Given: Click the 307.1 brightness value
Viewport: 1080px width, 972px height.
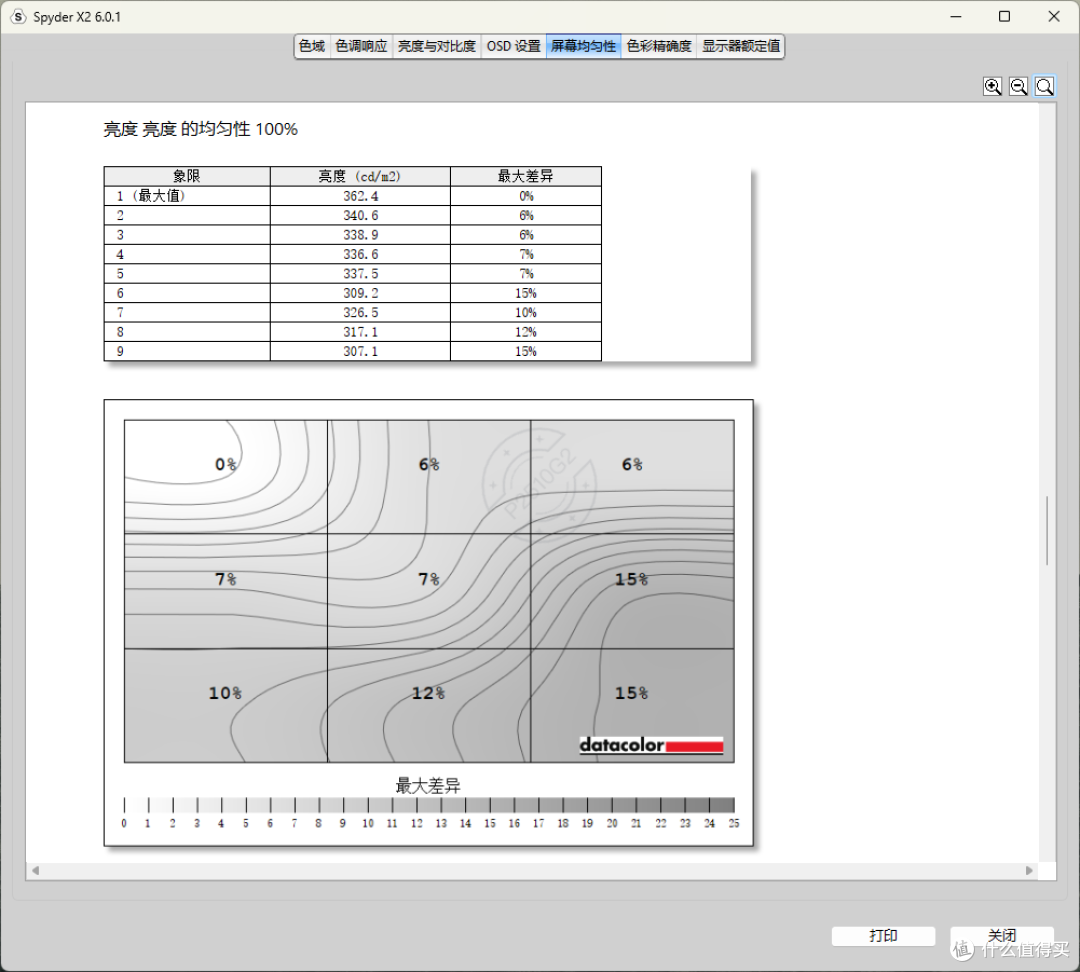Looking at the screenshot, I should (x=360, y=351).
